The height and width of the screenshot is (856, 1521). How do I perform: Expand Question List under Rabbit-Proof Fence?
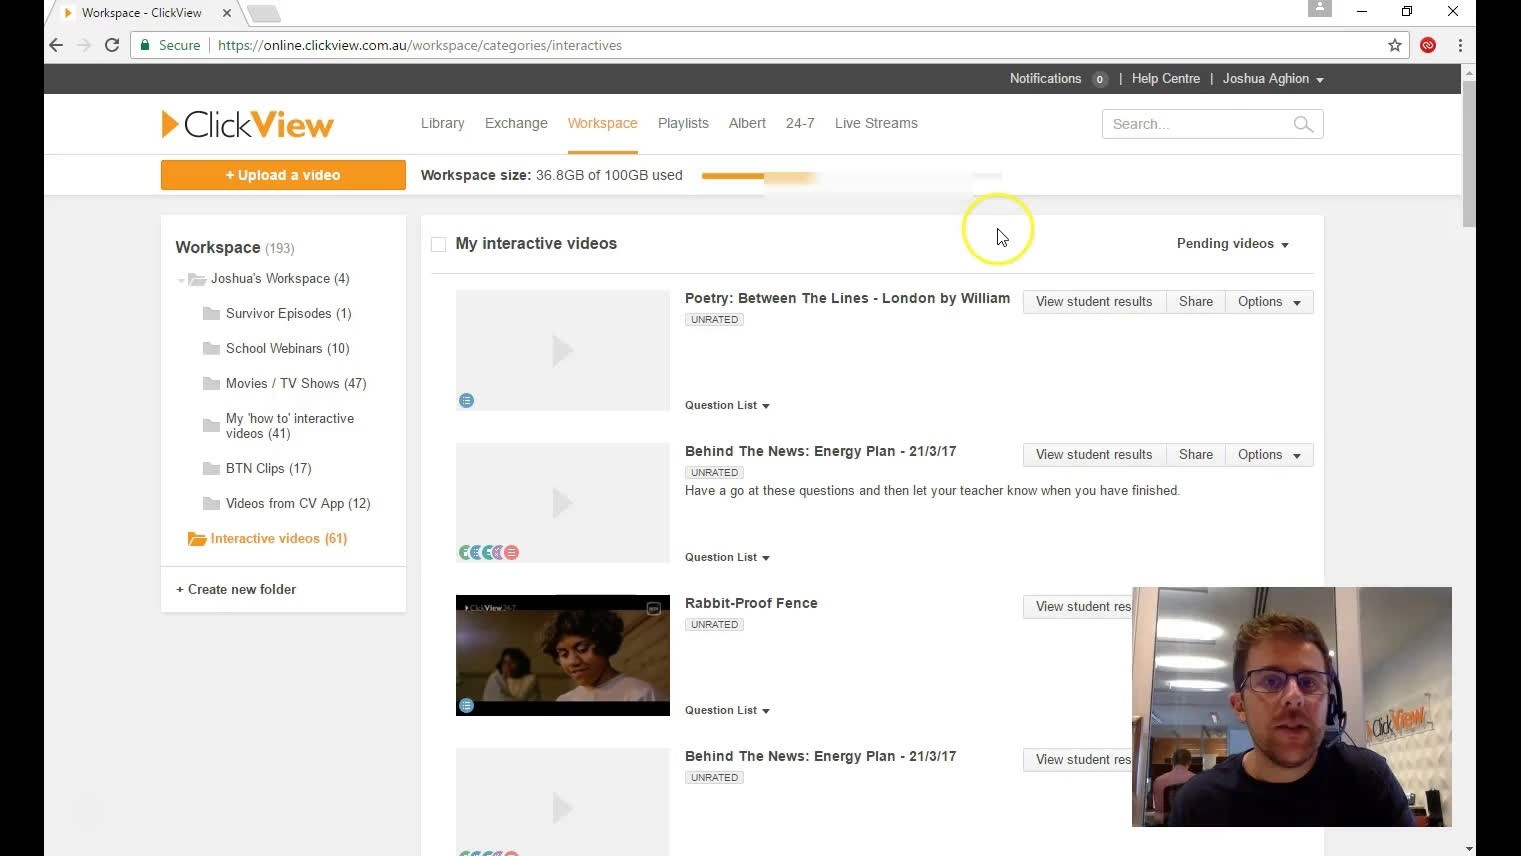[727, 710]
